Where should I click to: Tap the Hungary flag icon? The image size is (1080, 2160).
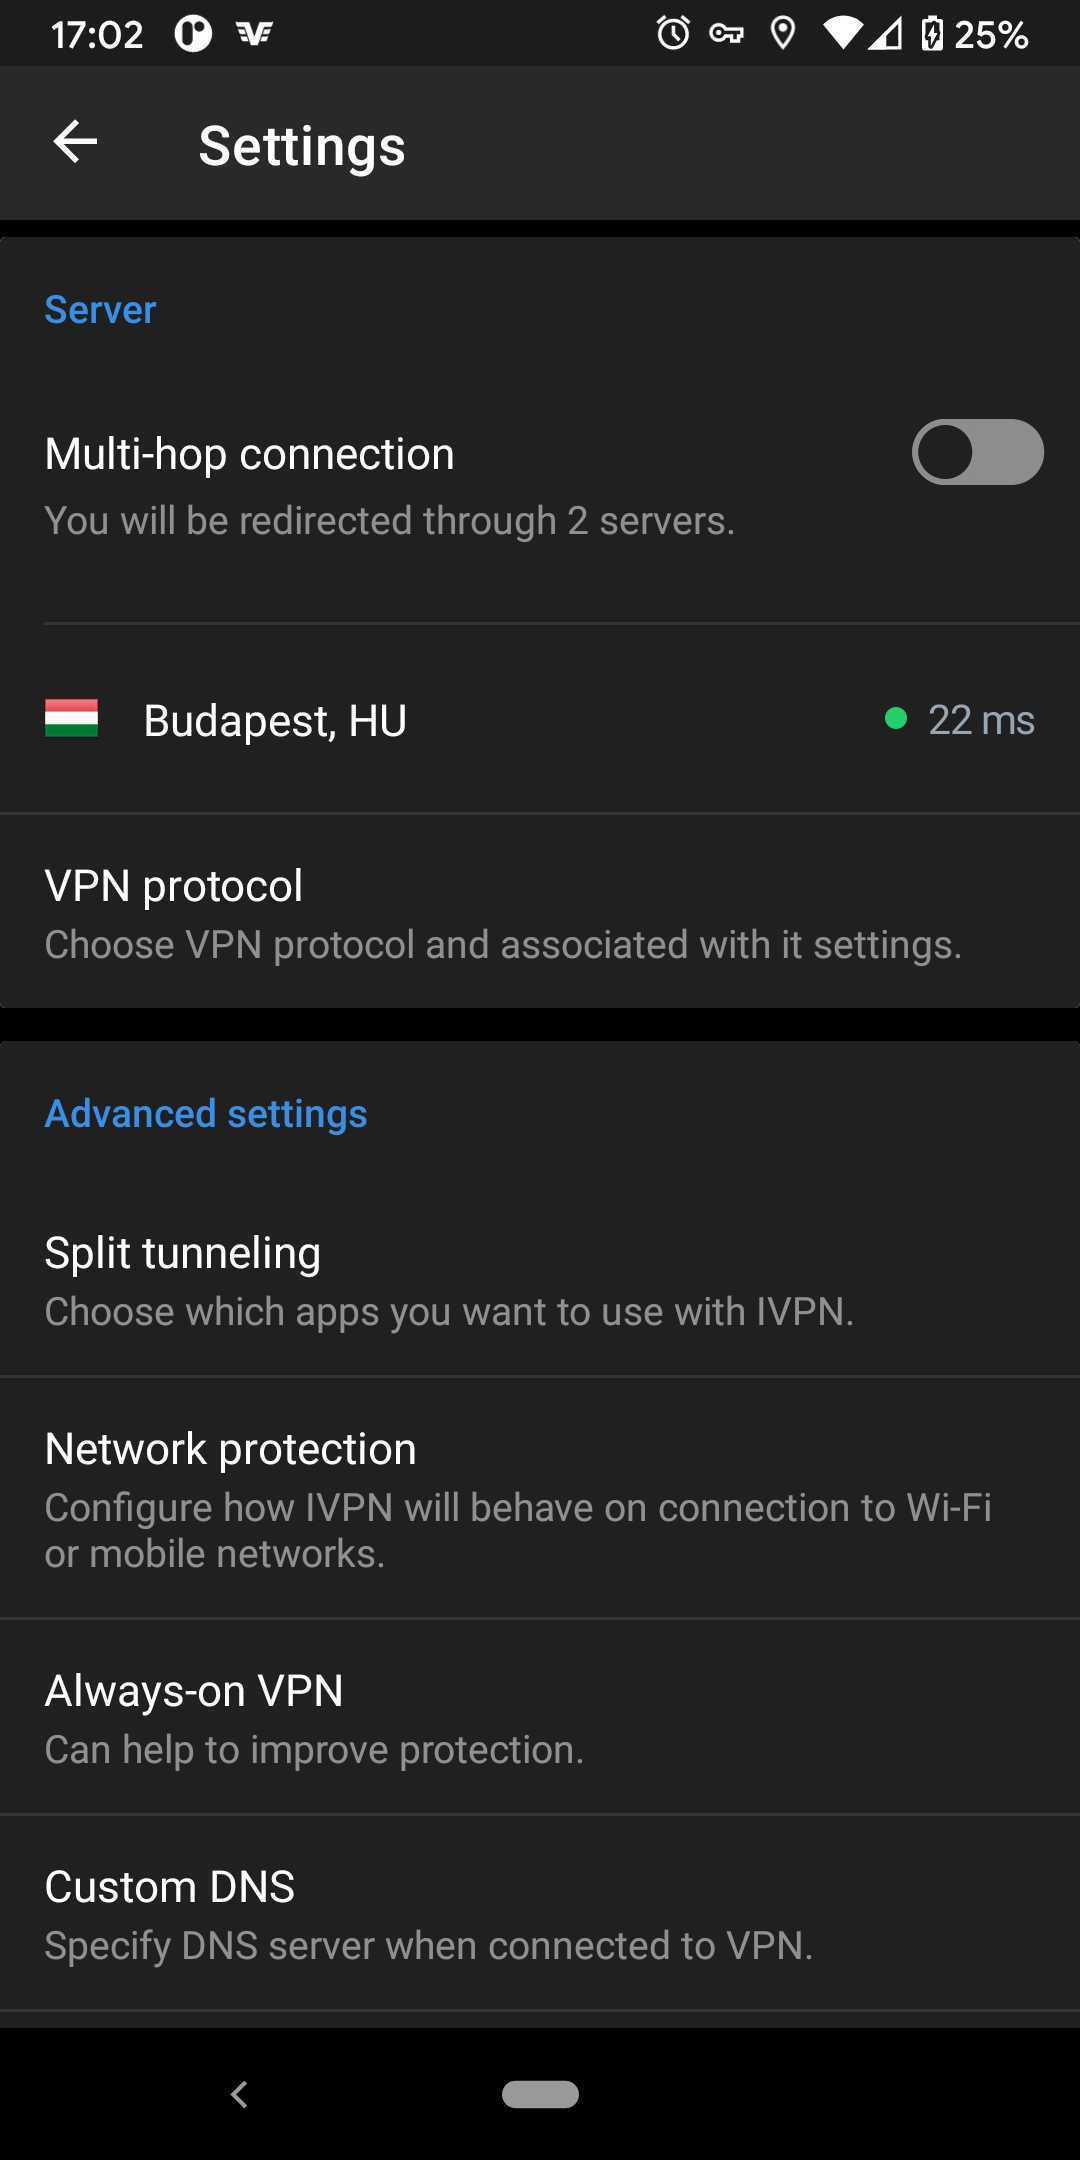(71, 719)
